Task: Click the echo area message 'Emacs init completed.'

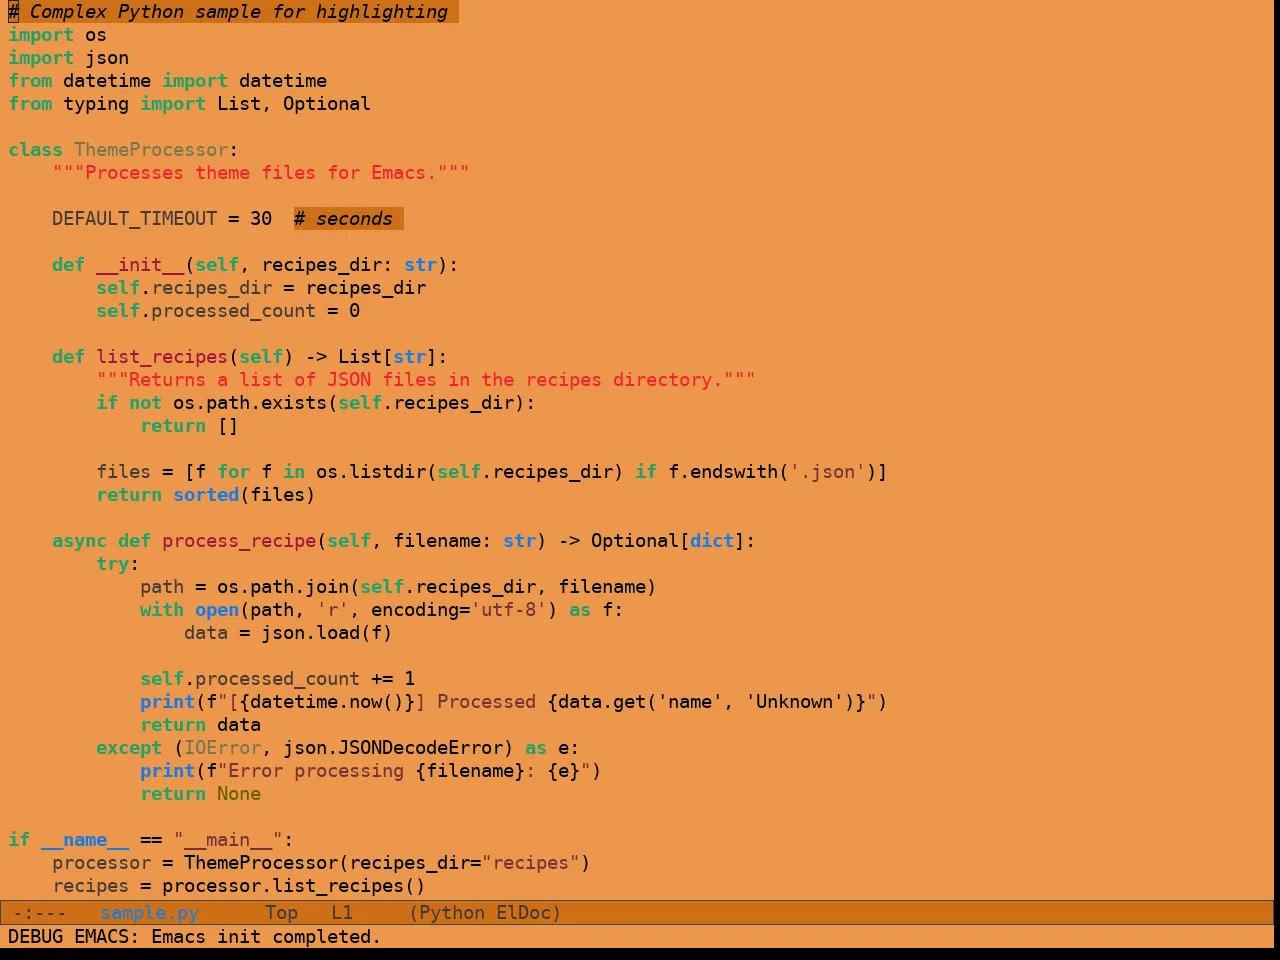Action: tap(266, 937)
